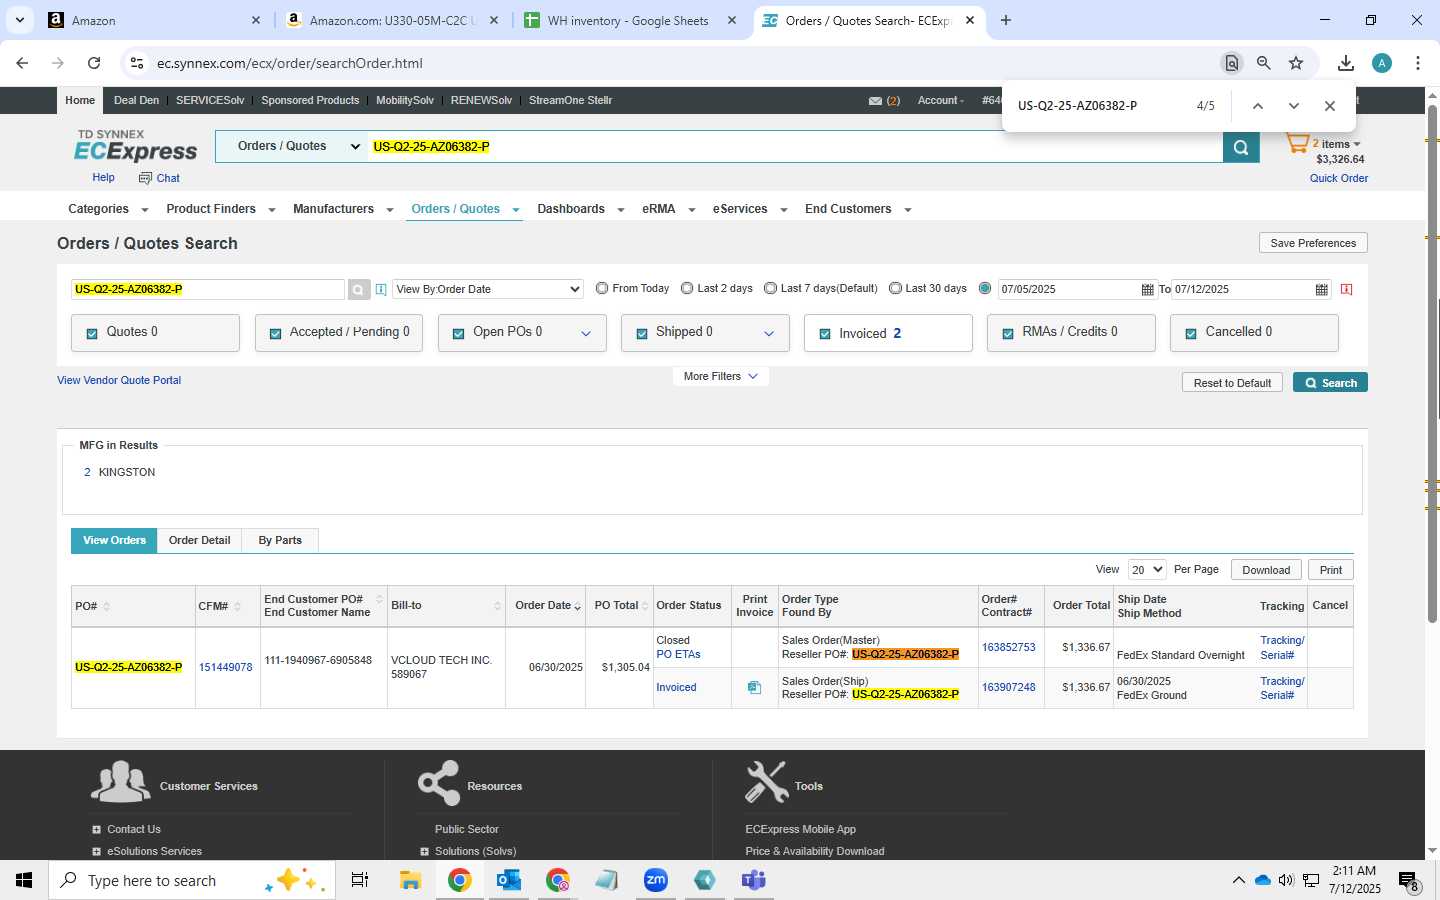Click the blue Search button
Viewport: 1440px width, 900px height.
(x=1330, y=383)
